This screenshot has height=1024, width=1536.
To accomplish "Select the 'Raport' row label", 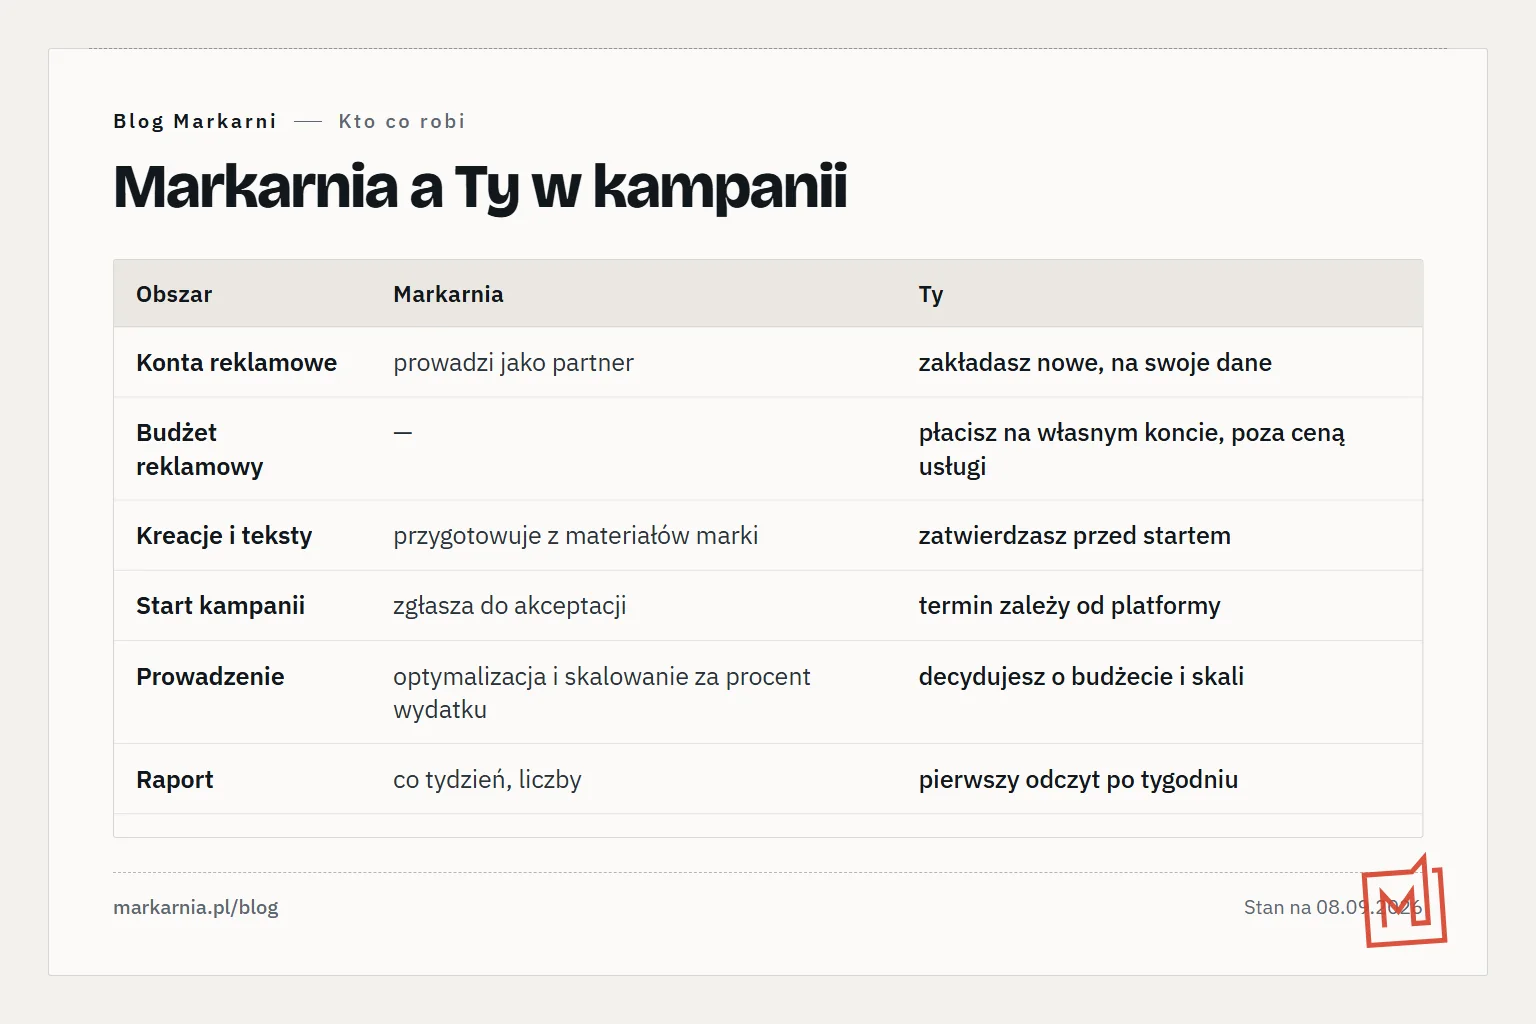I will point(175,779).
